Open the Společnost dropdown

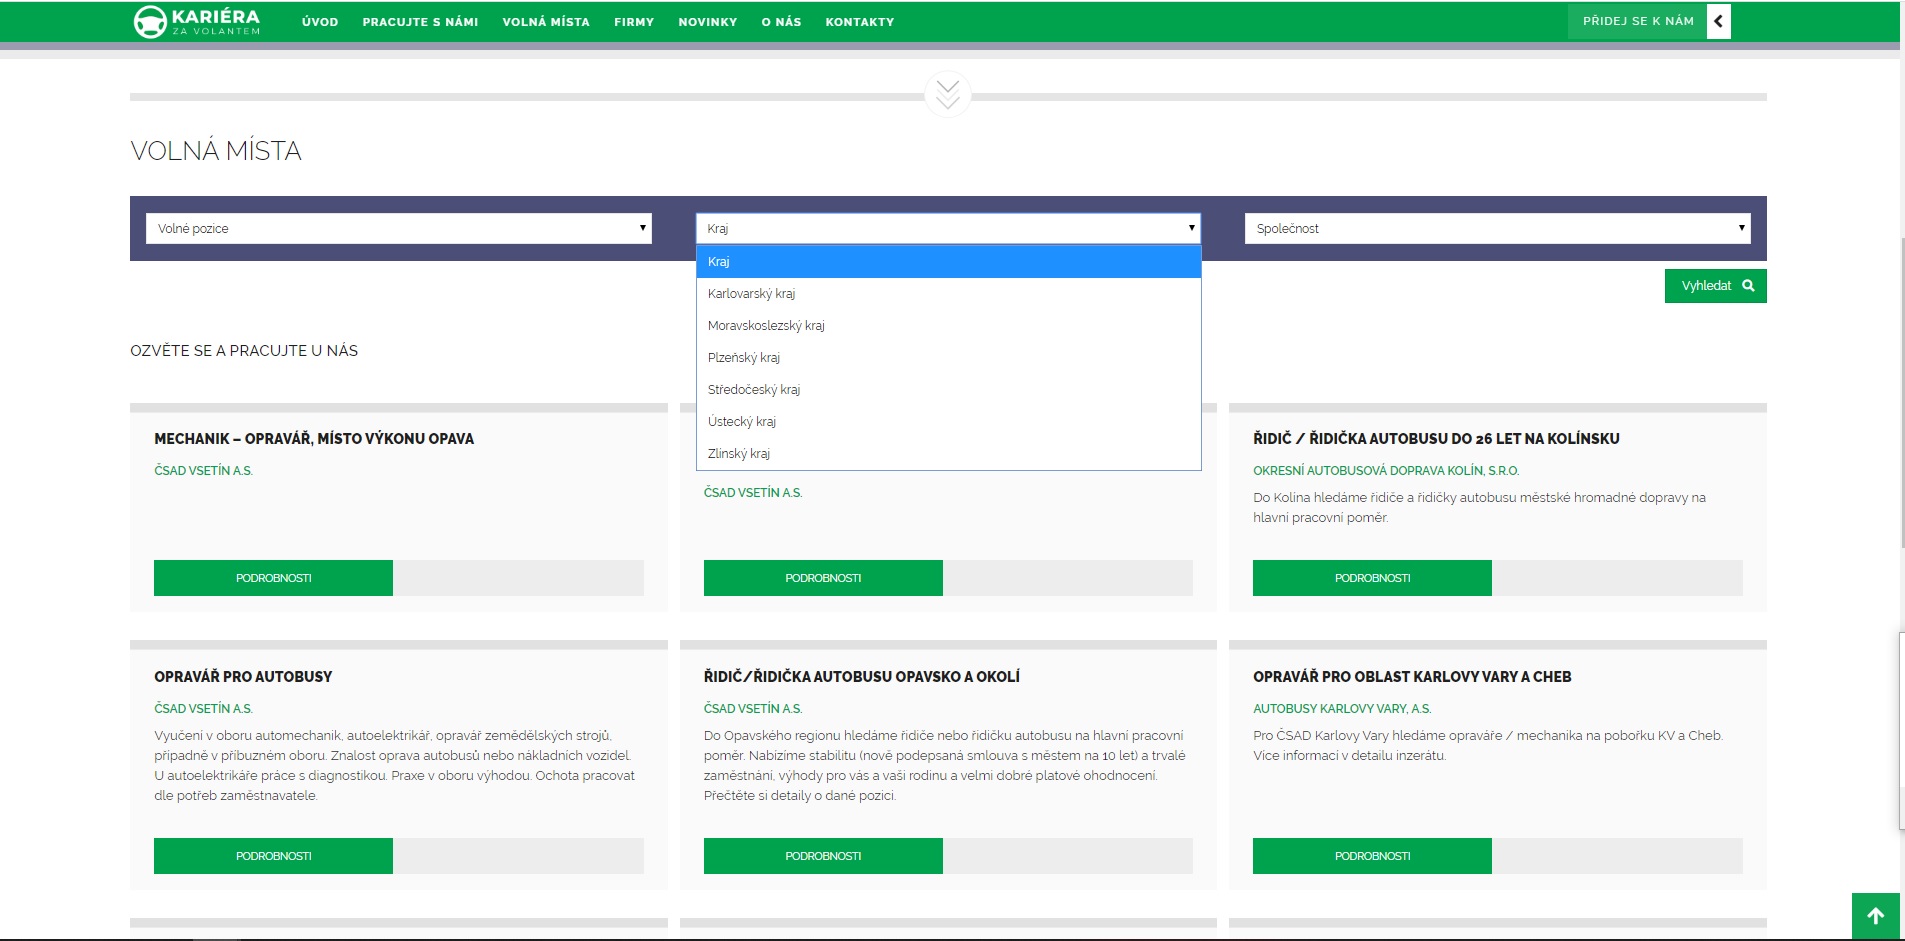[x=1497, y=228]
